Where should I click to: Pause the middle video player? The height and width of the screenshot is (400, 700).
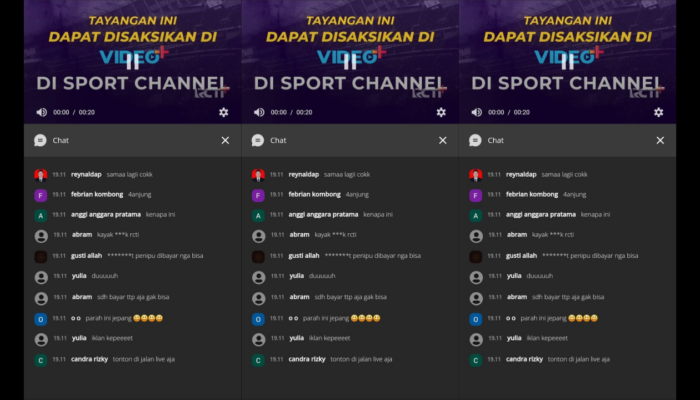[350, 62]
